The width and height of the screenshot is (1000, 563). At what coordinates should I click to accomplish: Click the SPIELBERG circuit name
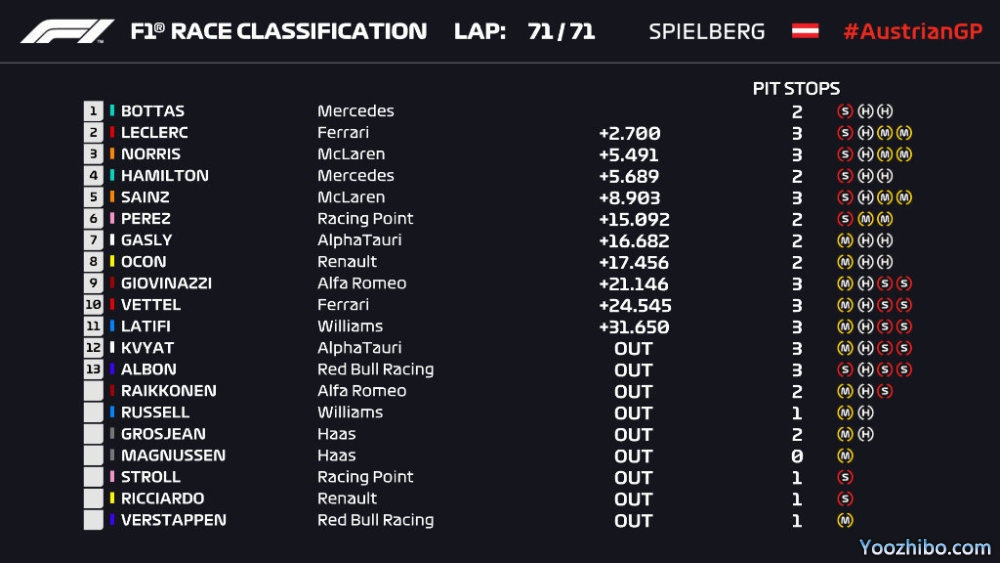(x=706, y=31)
